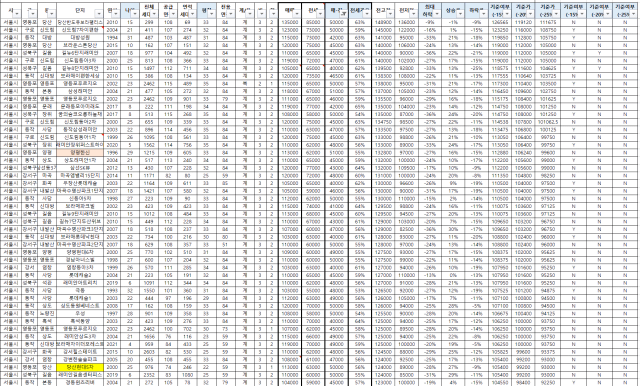Select the build year 2020 cell
640x386 pixels.
(112, 145)
